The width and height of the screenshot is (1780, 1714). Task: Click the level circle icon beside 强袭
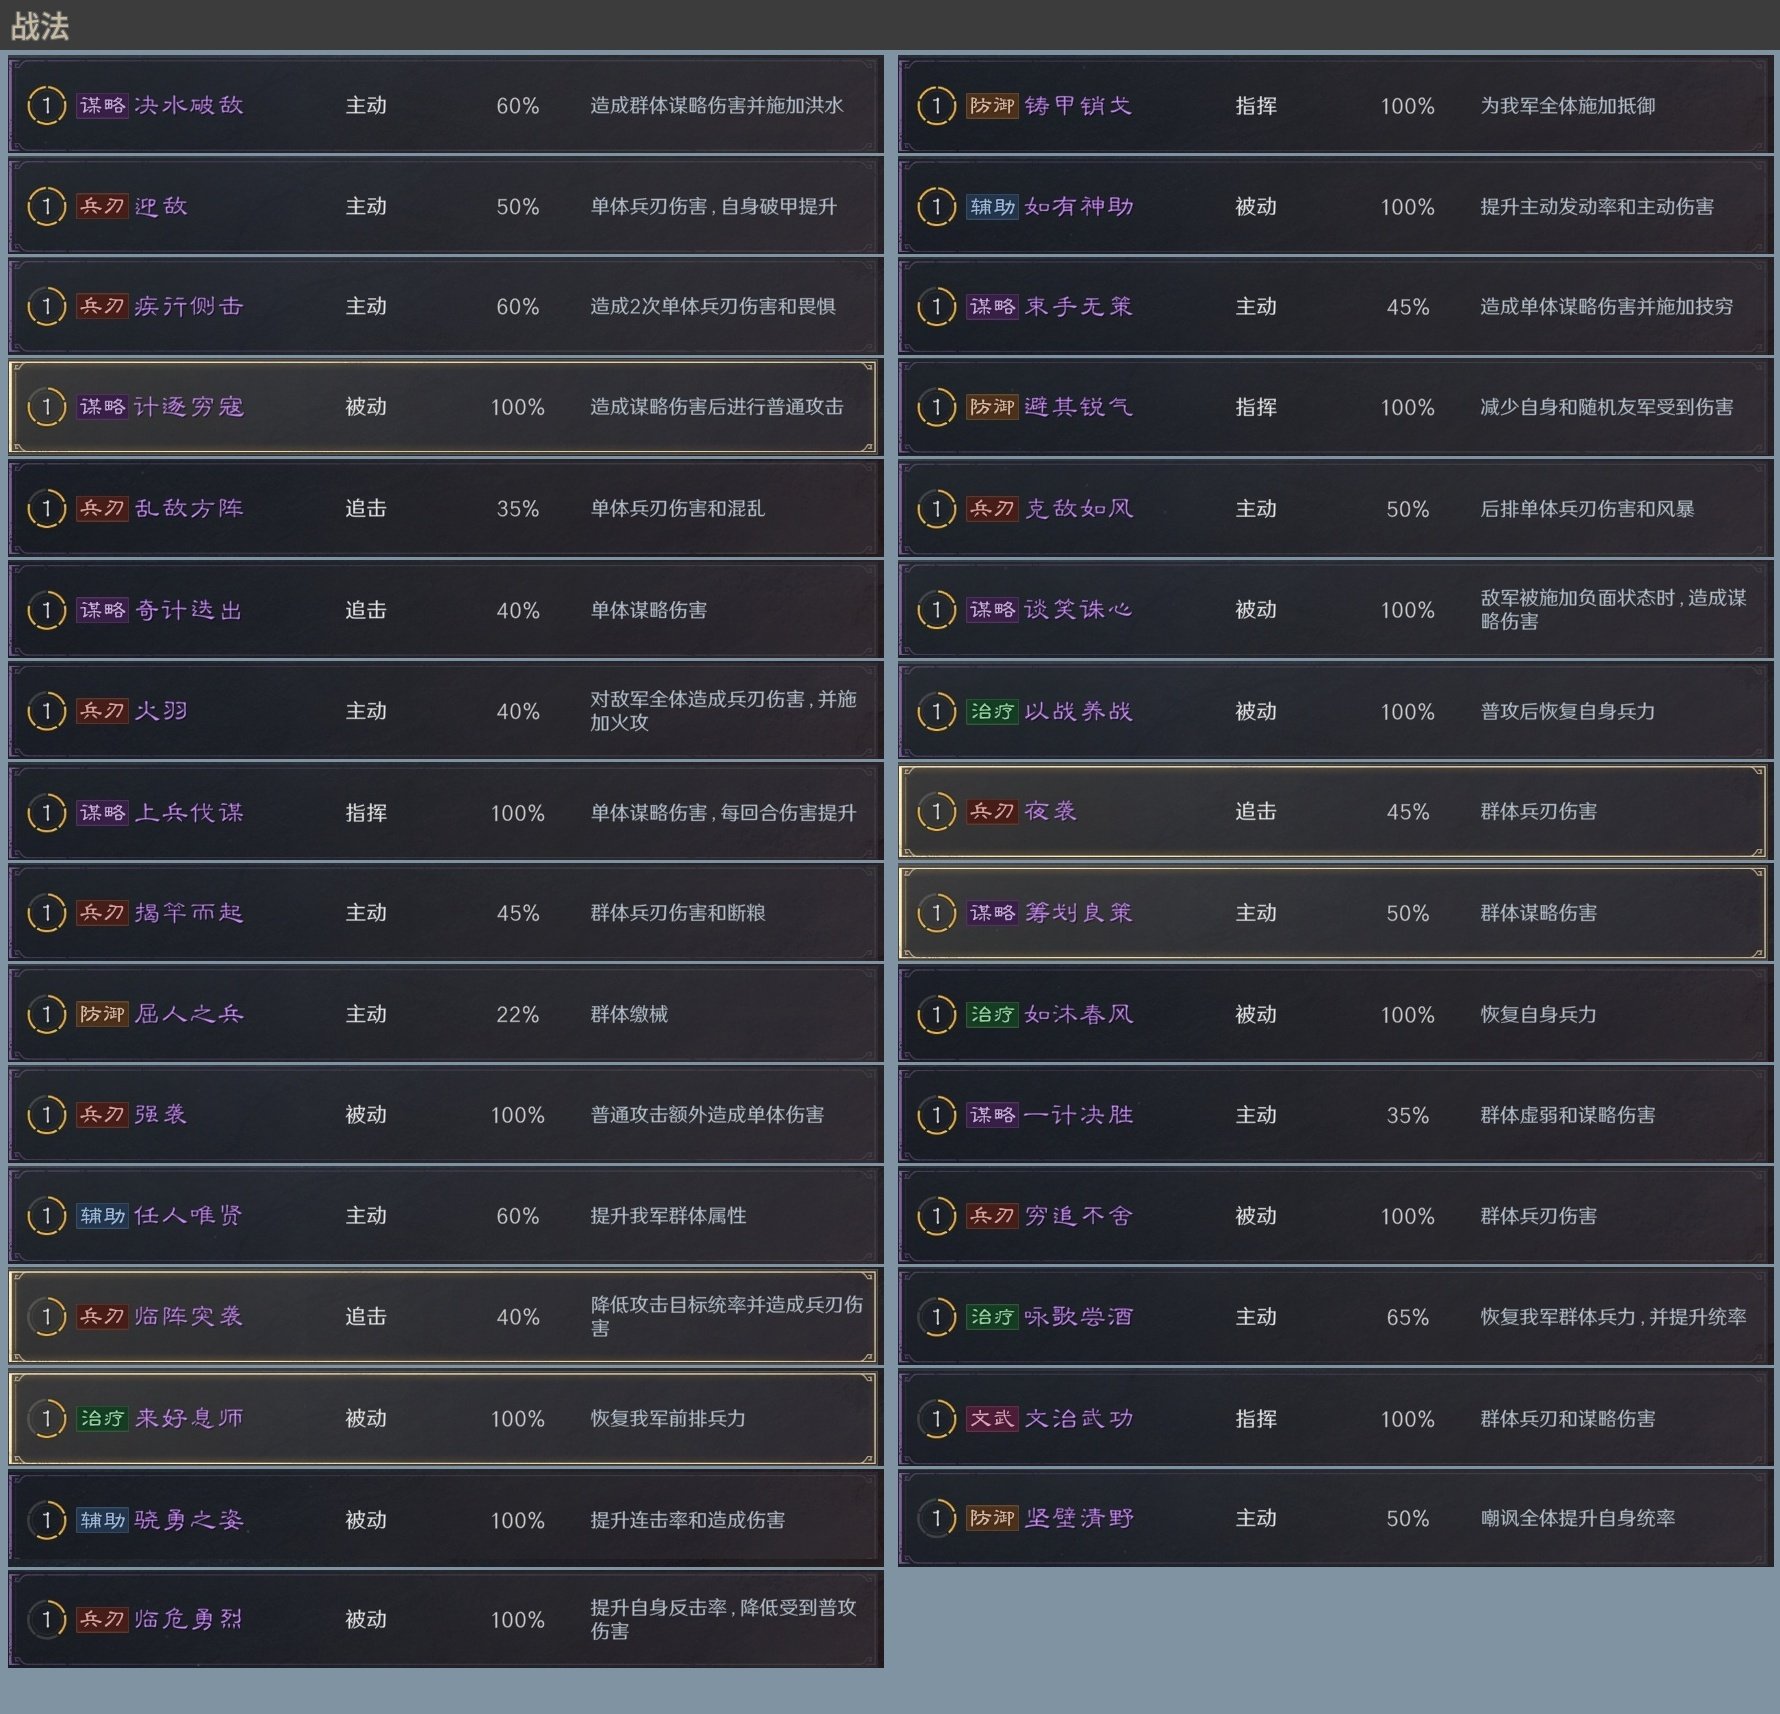tap(46, 1115)
